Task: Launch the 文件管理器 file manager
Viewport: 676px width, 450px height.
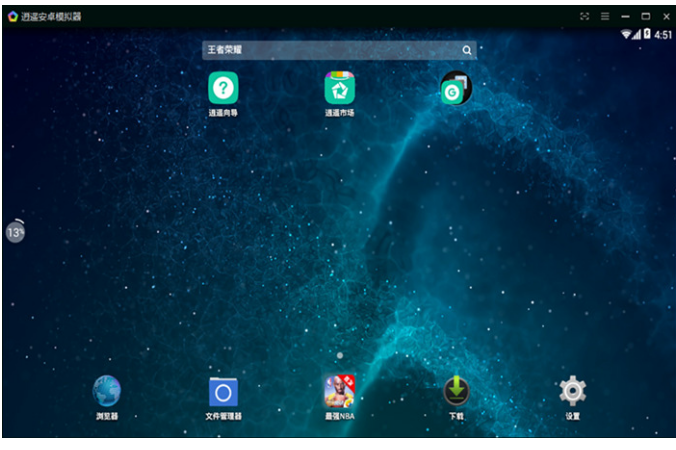Action: pos(223,390)
